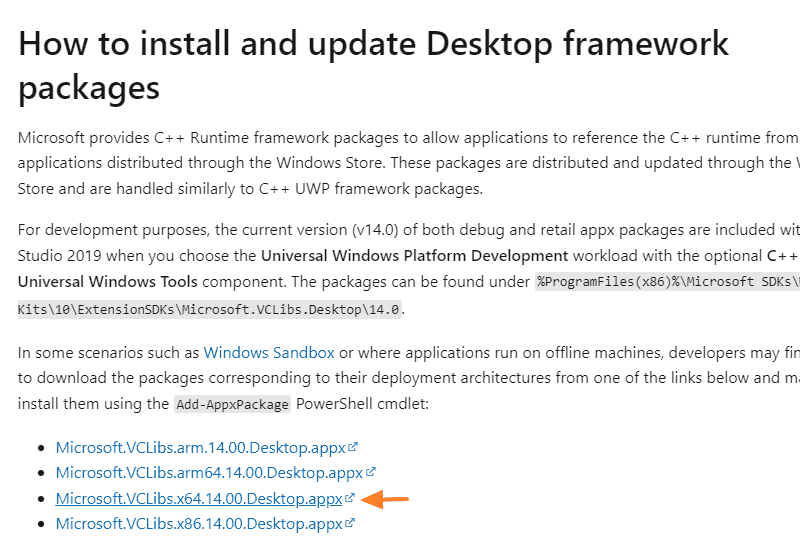The image size is (800, 555).
Task: Click external-link icon beside arm.14.00 package
Action: pos(354,447)
